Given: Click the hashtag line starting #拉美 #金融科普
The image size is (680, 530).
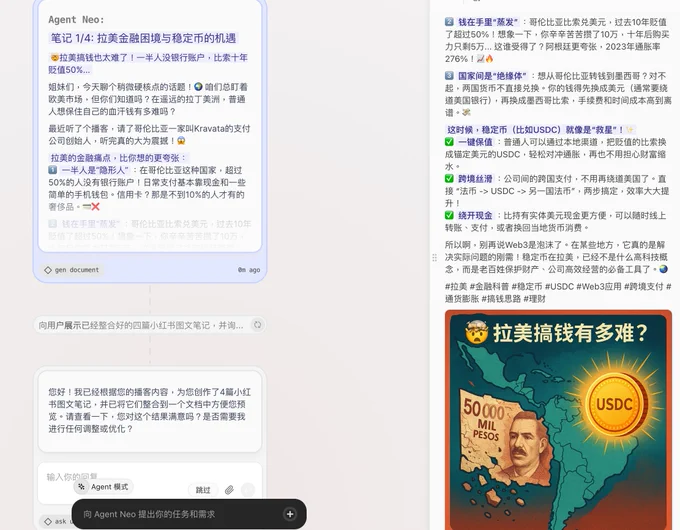Looking at the screenshot, I should (558, 292).
